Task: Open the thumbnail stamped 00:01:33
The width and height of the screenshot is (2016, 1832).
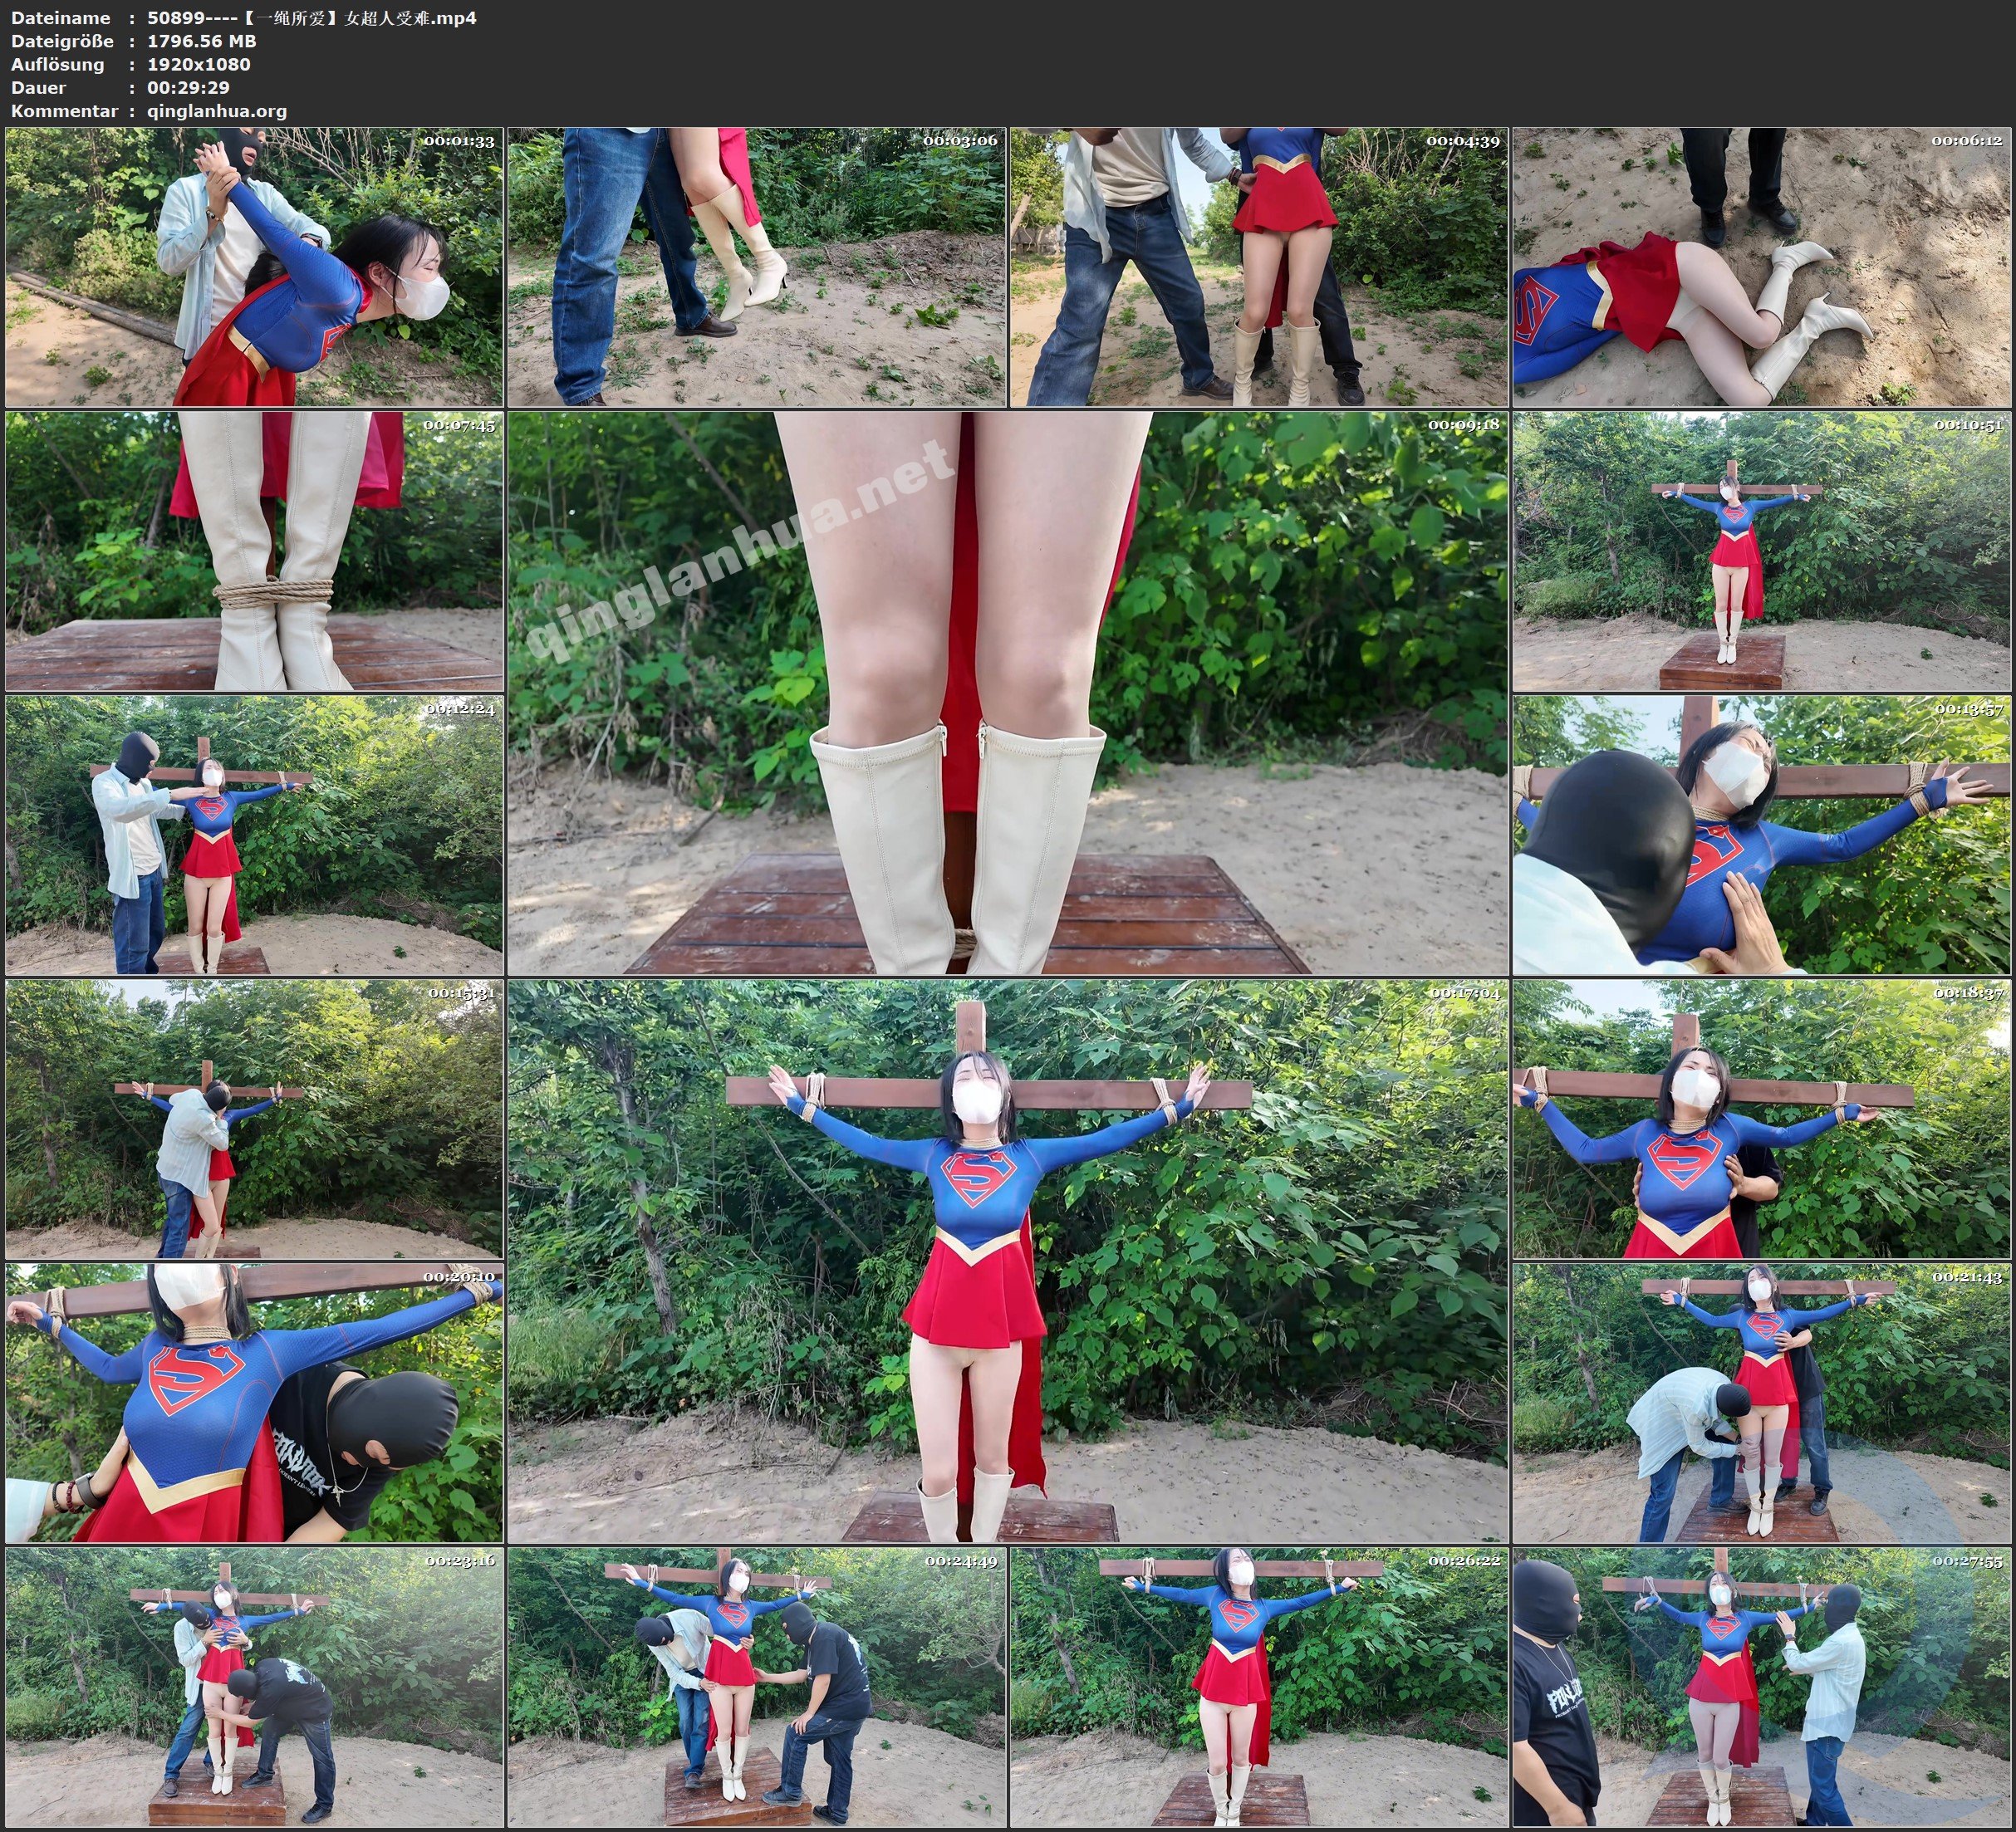Action: click(x=254, y=267)
